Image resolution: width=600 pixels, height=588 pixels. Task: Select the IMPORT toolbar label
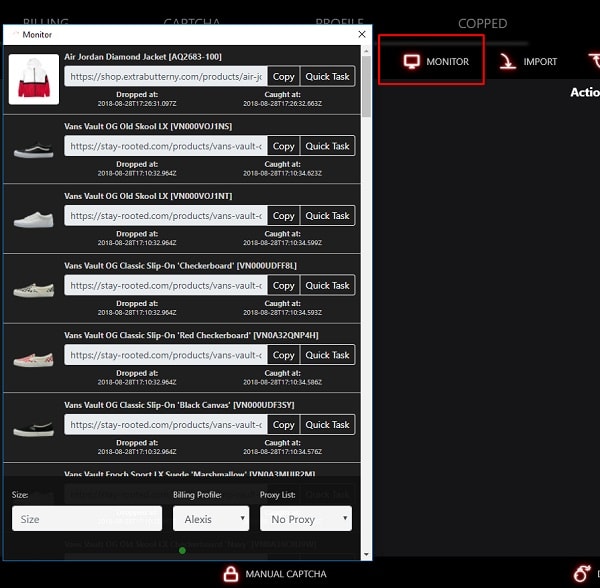[x=540, y=62]
